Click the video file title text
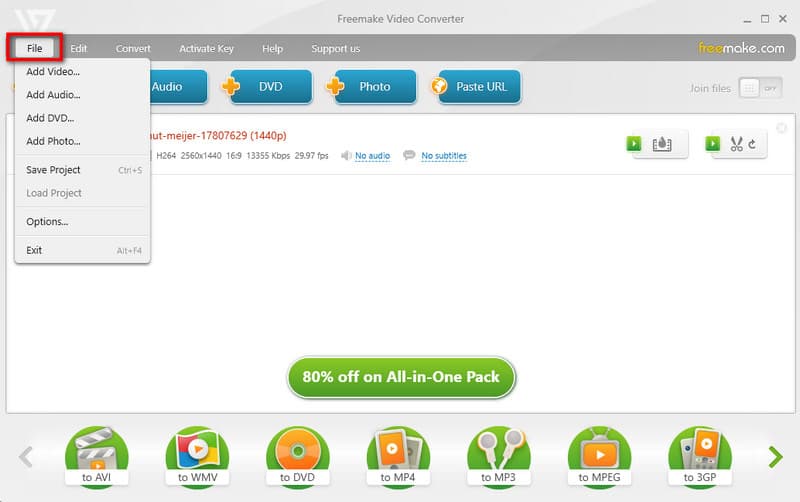 point(218,136)
